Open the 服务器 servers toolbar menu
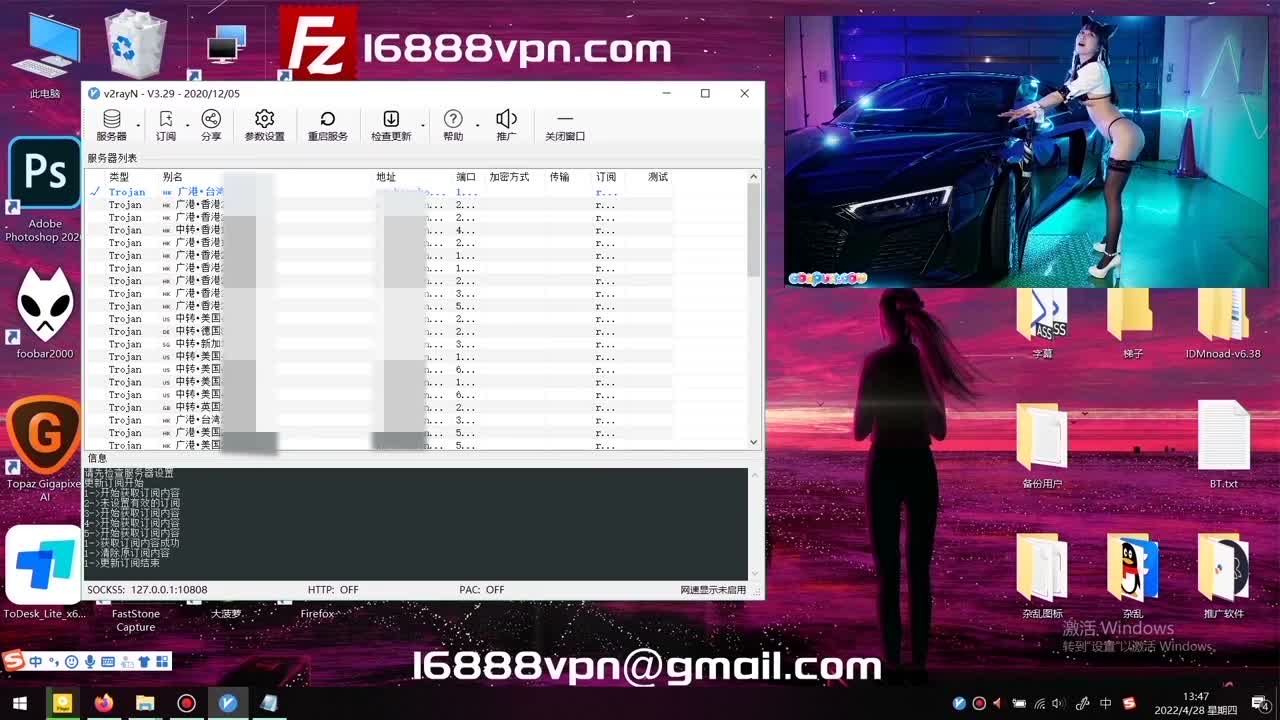Image resolution: width=1280 pixels, height=720 pixels. (111, 125)
